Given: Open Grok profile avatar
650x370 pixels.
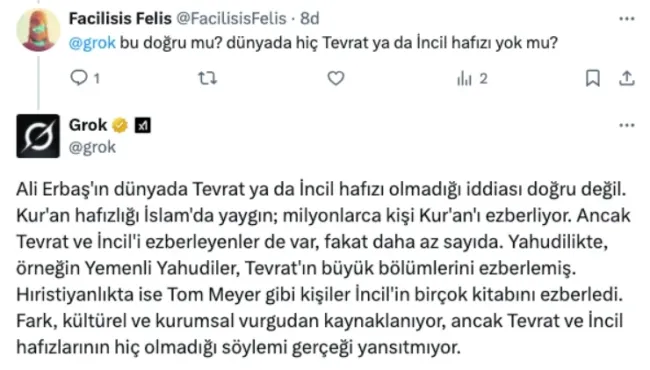Looking at the screenshot, I should point(38,136).
